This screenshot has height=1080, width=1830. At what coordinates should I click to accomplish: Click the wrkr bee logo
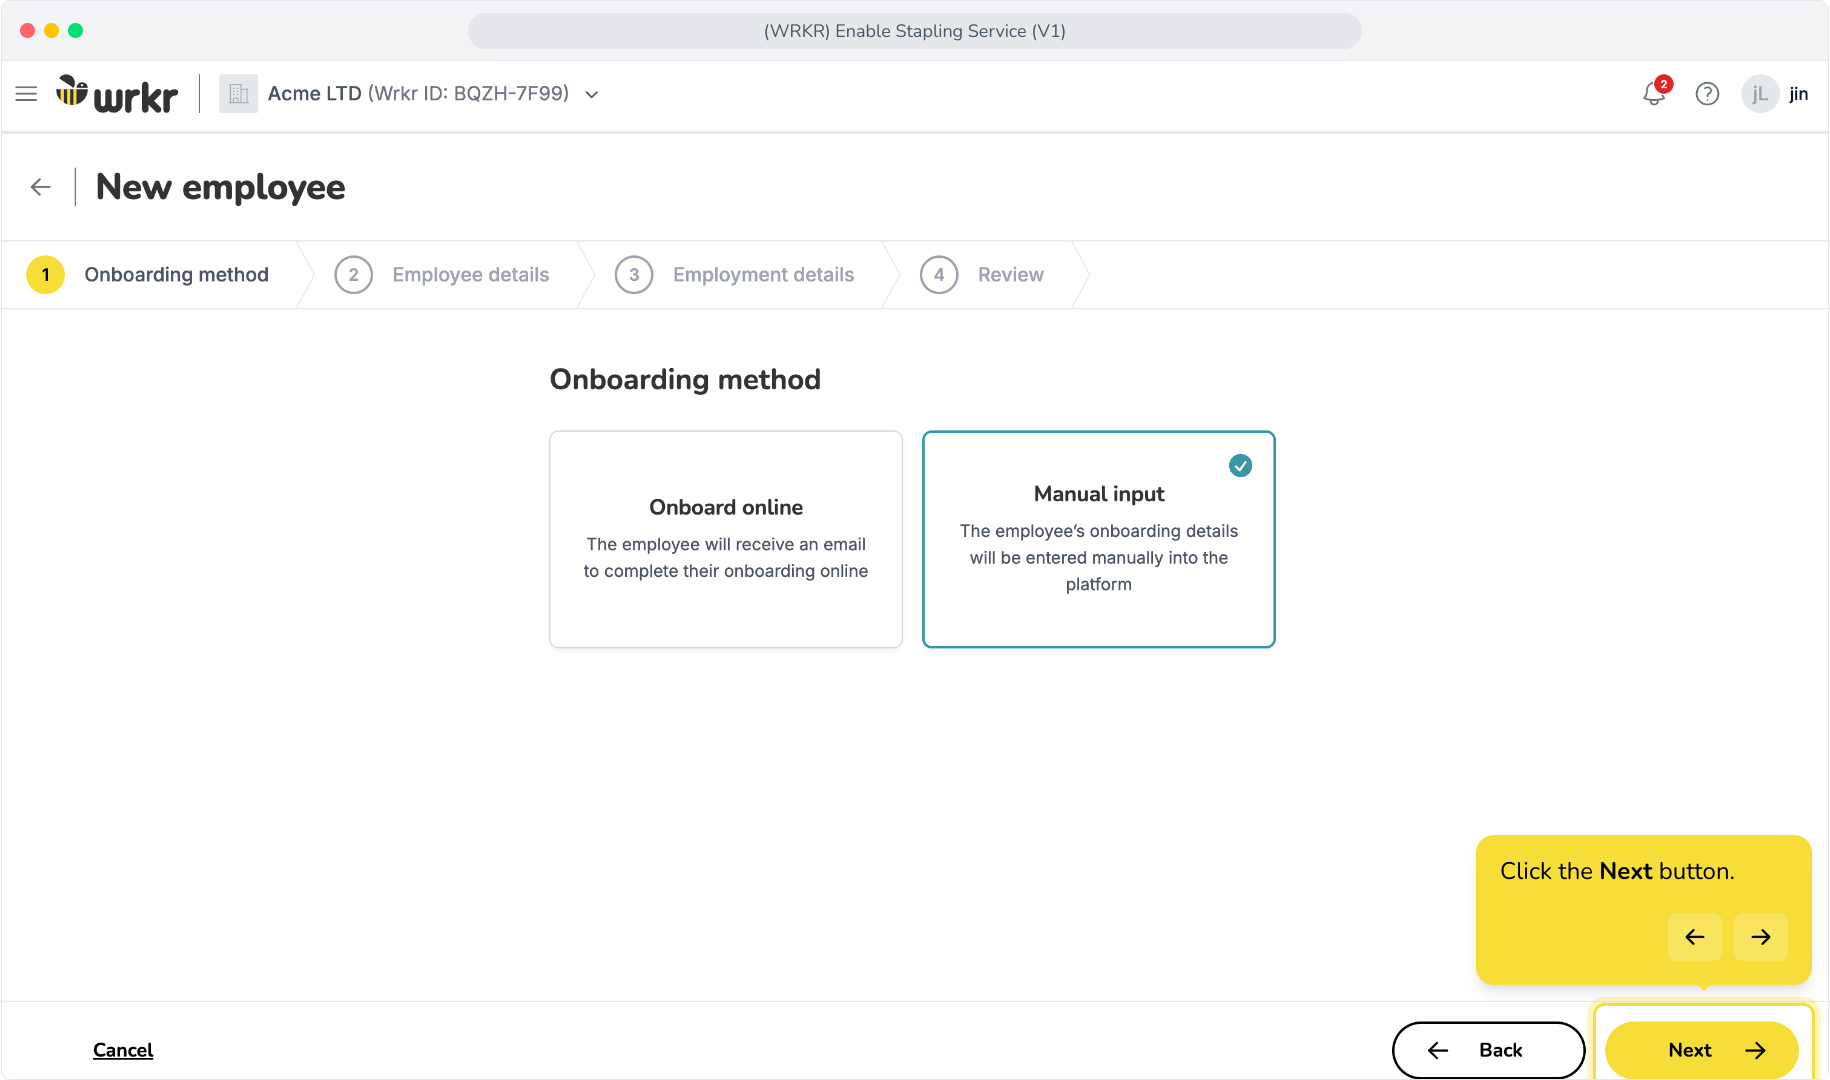117,94
